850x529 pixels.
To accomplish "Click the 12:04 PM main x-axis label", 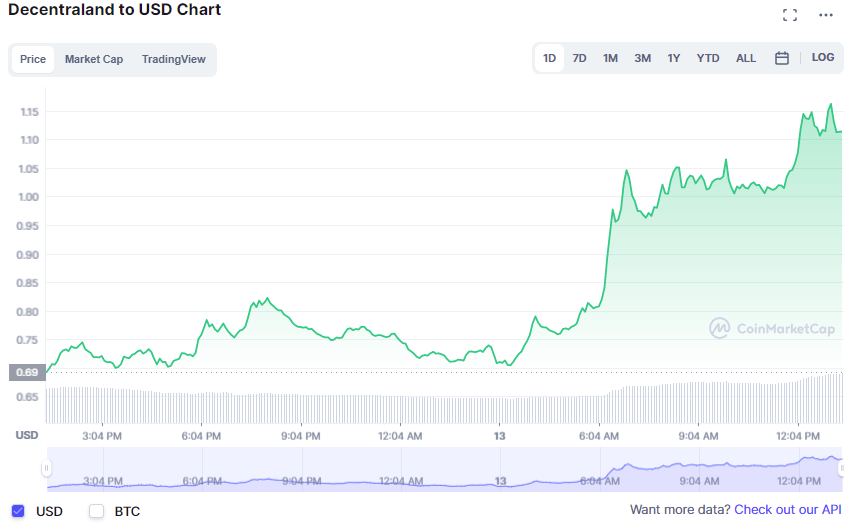I will click(798, 436).
